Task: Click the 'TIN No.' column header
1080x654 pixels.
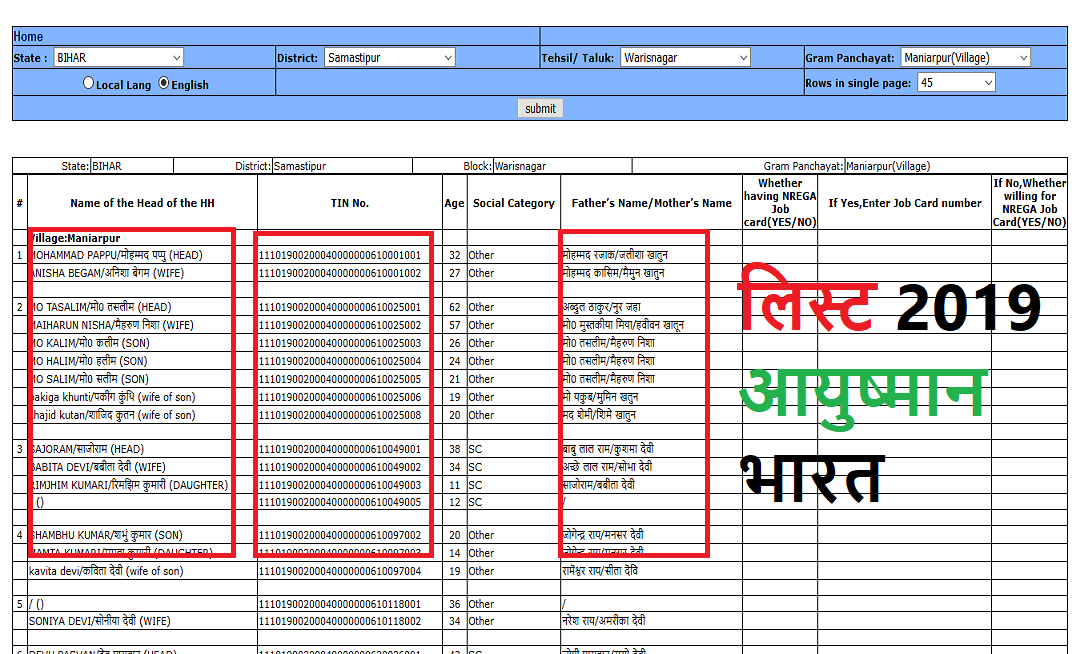Action: tap(350, 203)
